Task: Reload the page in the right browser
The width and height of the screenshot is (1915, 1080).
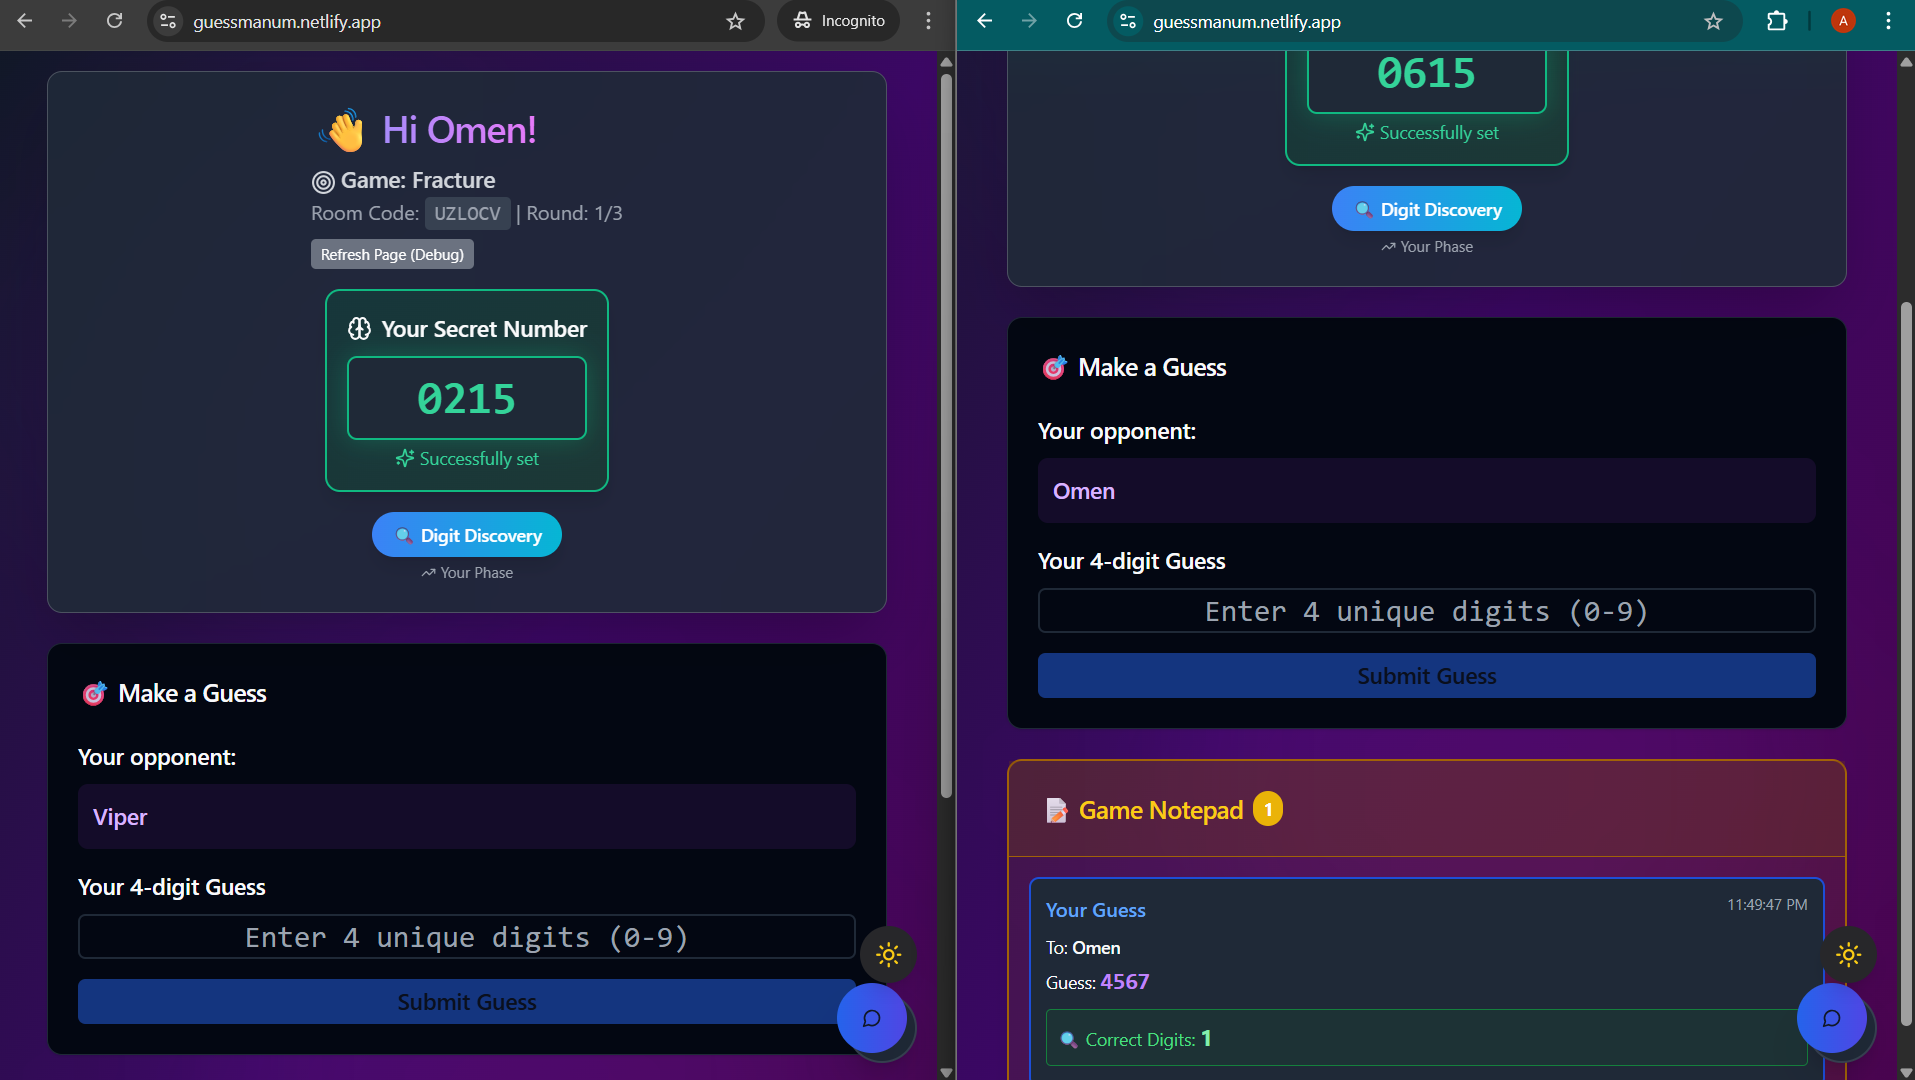Action: click(1074, 21)
